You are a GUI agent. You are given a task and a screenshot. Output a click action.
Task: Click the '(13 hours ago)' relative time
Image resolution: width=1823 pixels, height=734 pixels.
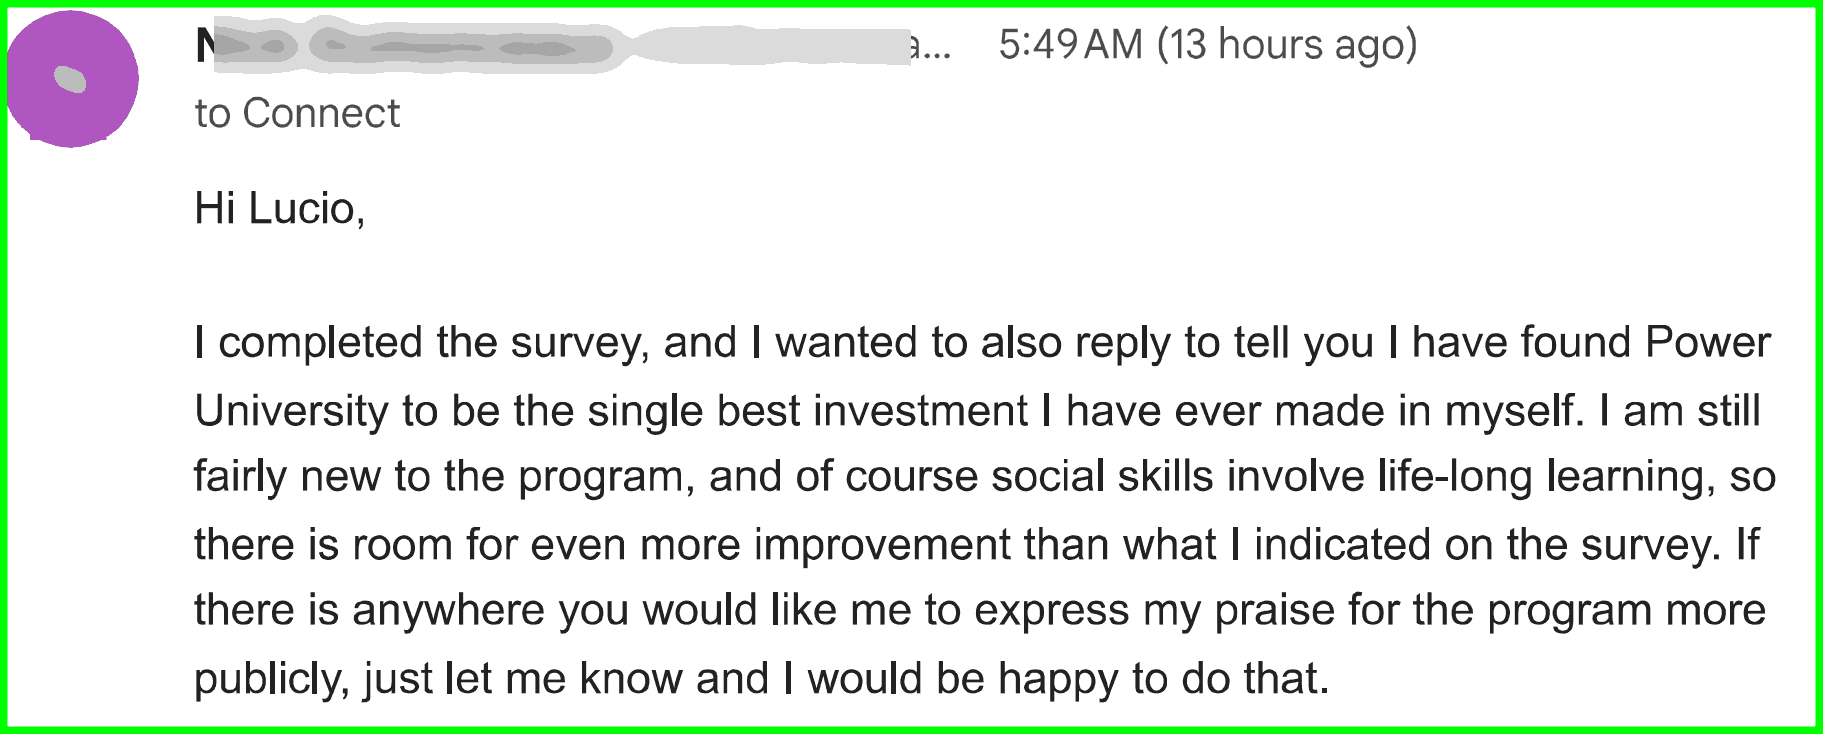[1287, 46]
